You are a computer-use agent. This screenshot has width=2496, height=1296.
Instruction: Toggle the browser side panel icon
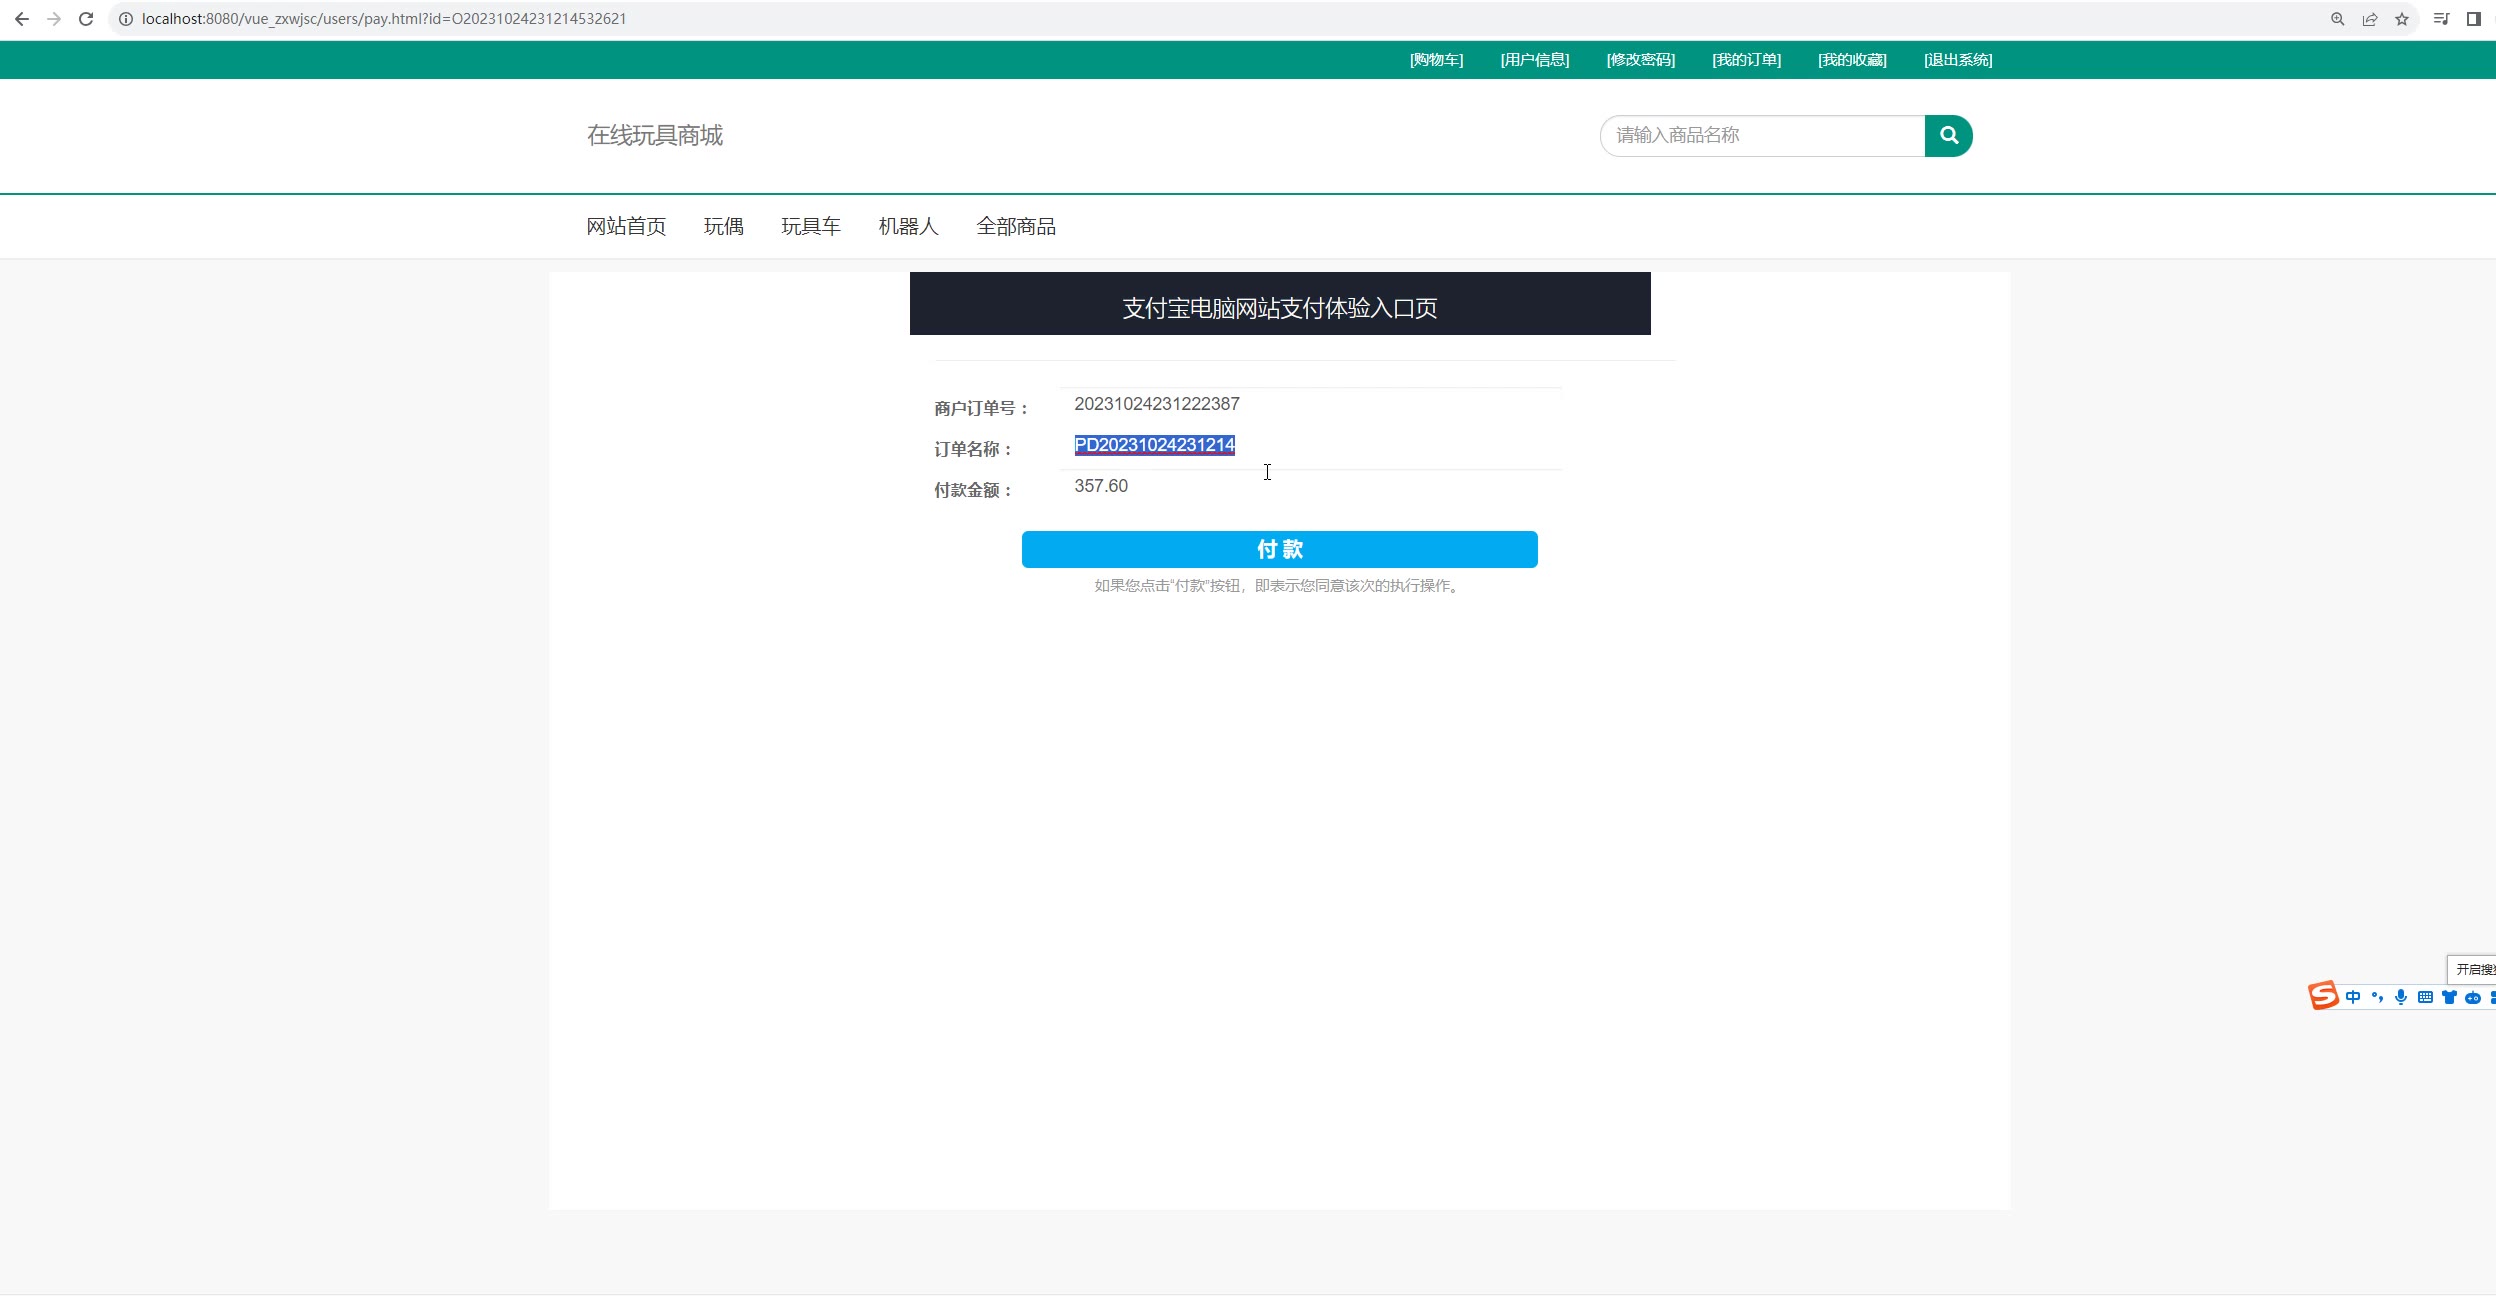(x=2474, y=19)
